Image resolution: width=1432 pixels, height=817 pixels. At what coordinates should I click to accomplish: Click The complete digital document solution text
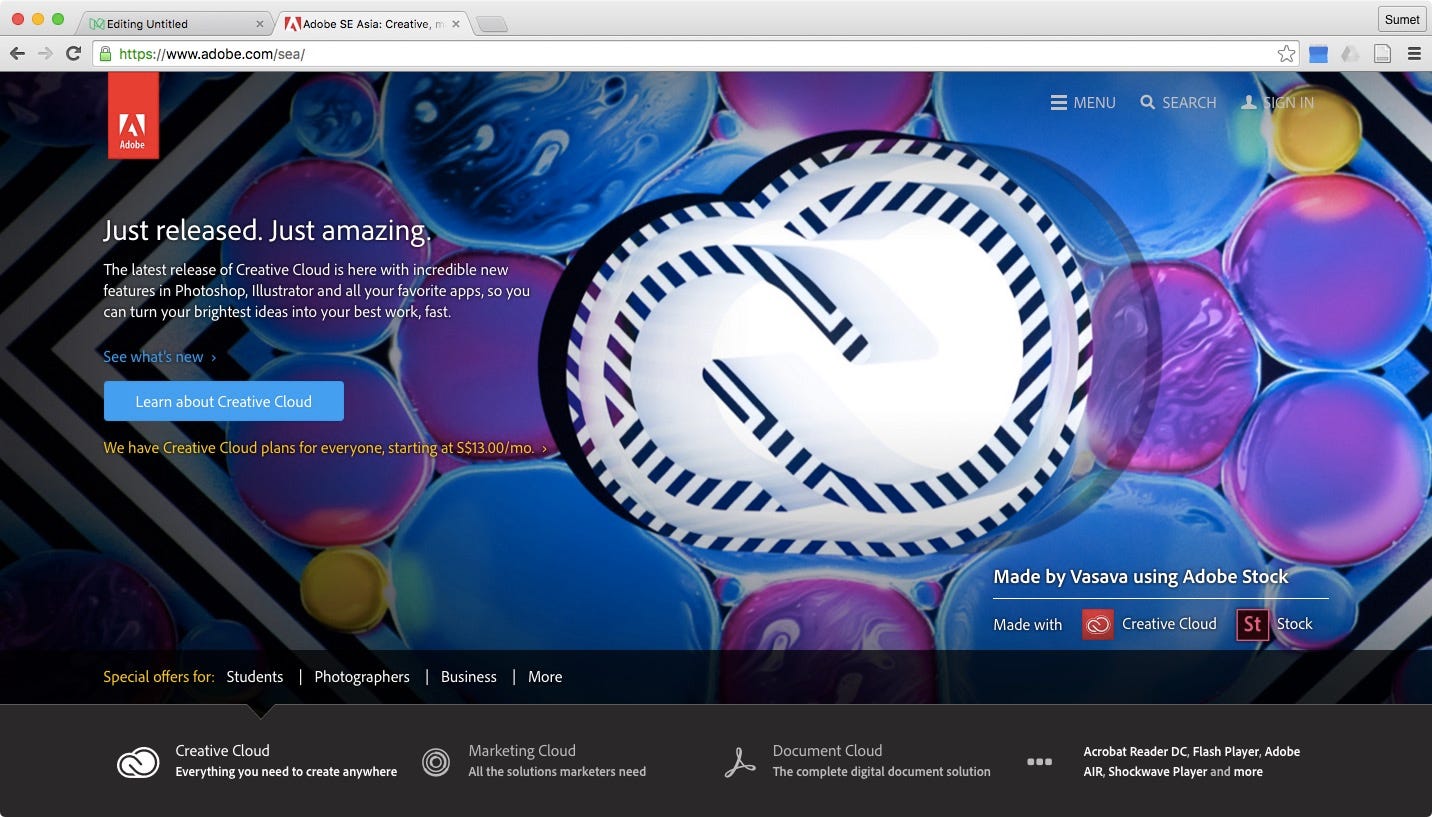(881, 772)
